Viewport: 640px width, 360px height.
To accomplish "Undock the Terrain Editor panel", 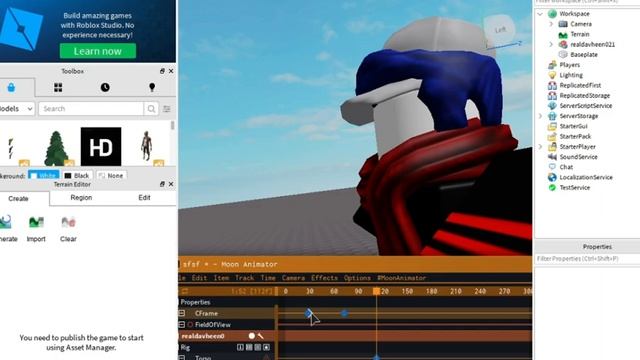I will click(x=162, y=184).
